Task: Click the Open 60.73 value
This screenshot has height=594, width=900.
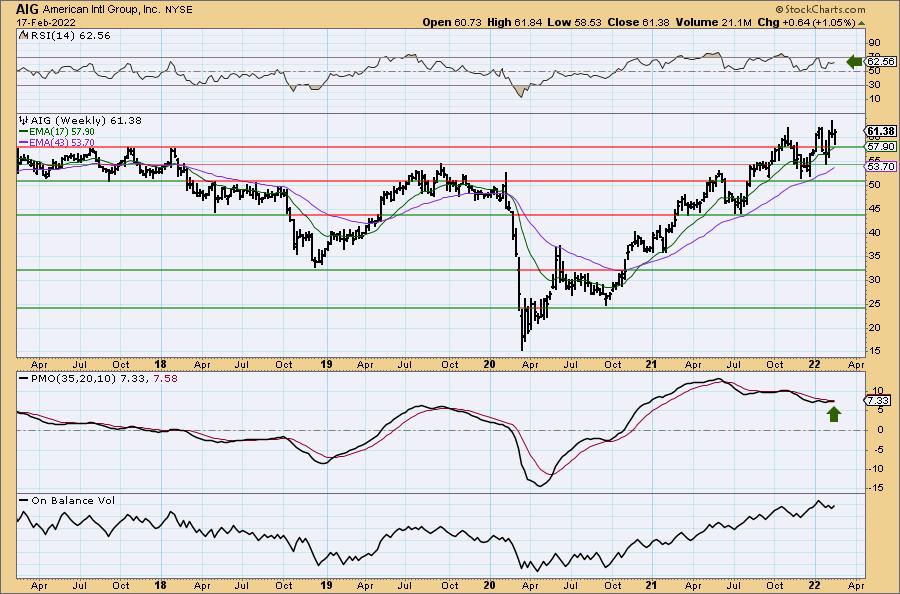Action: [453, 22]
